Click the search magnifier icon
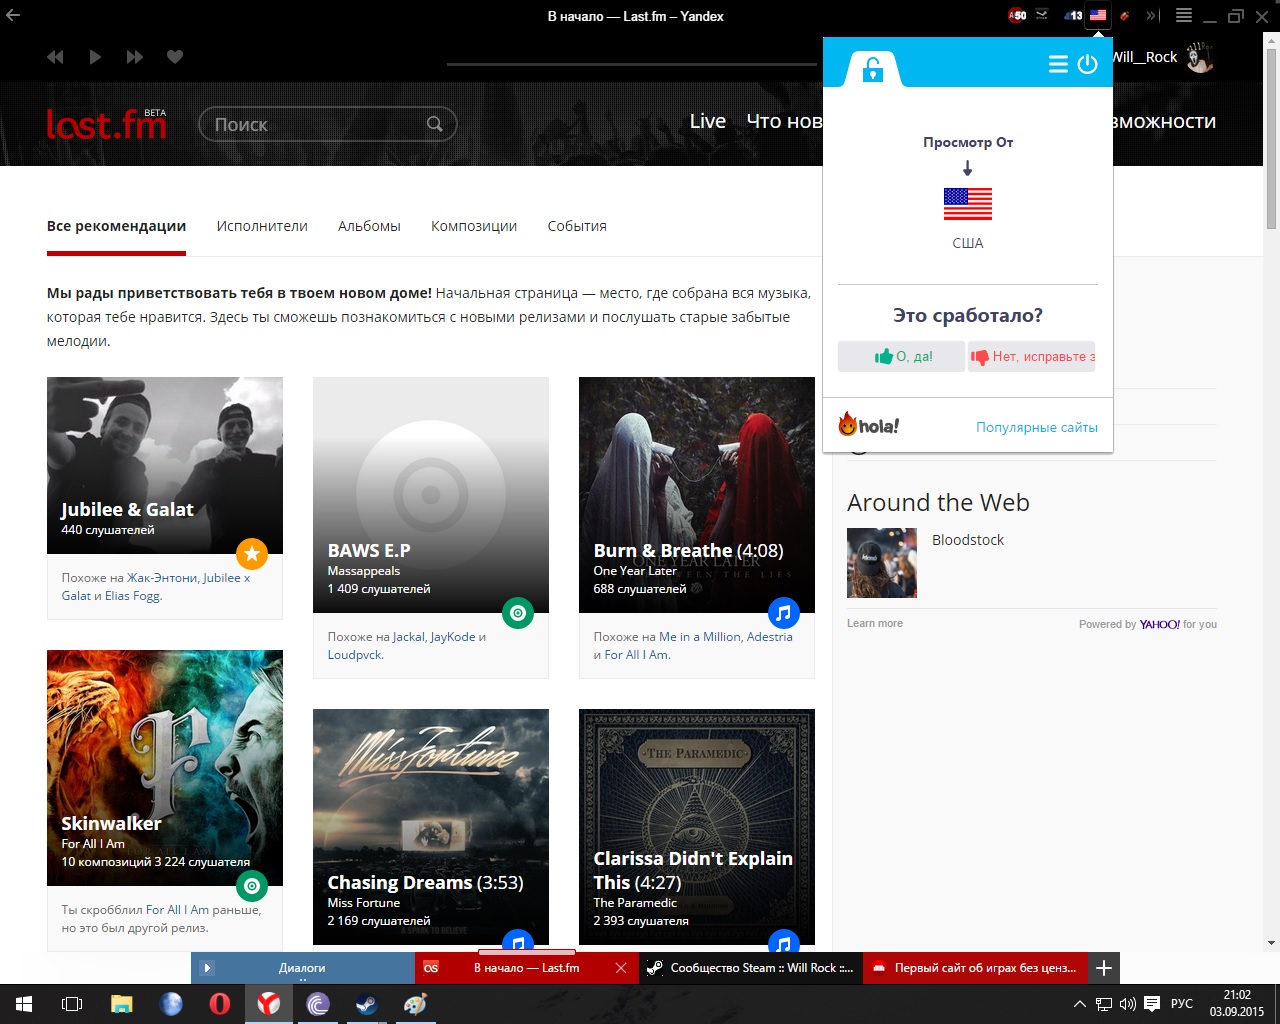 (434, 124)
